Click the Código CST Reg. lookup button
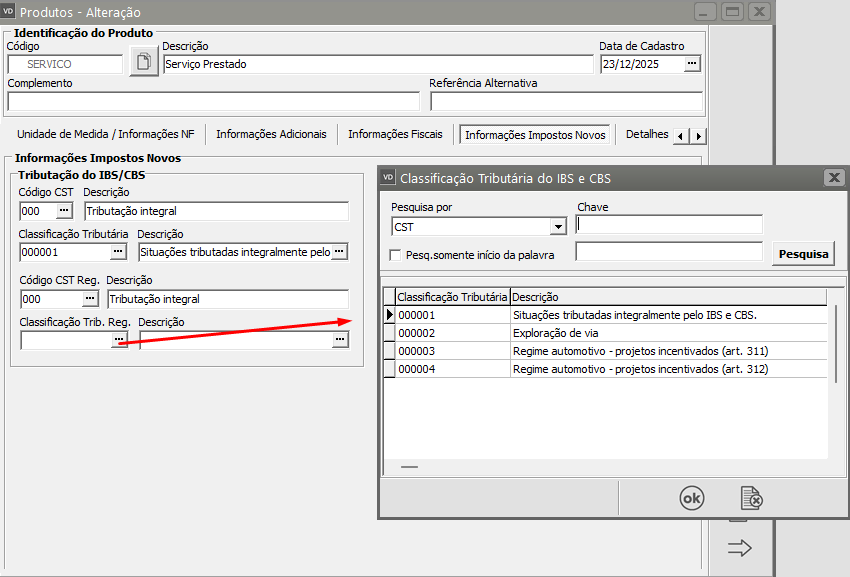 pyautogui.click(x=89, y=299)
